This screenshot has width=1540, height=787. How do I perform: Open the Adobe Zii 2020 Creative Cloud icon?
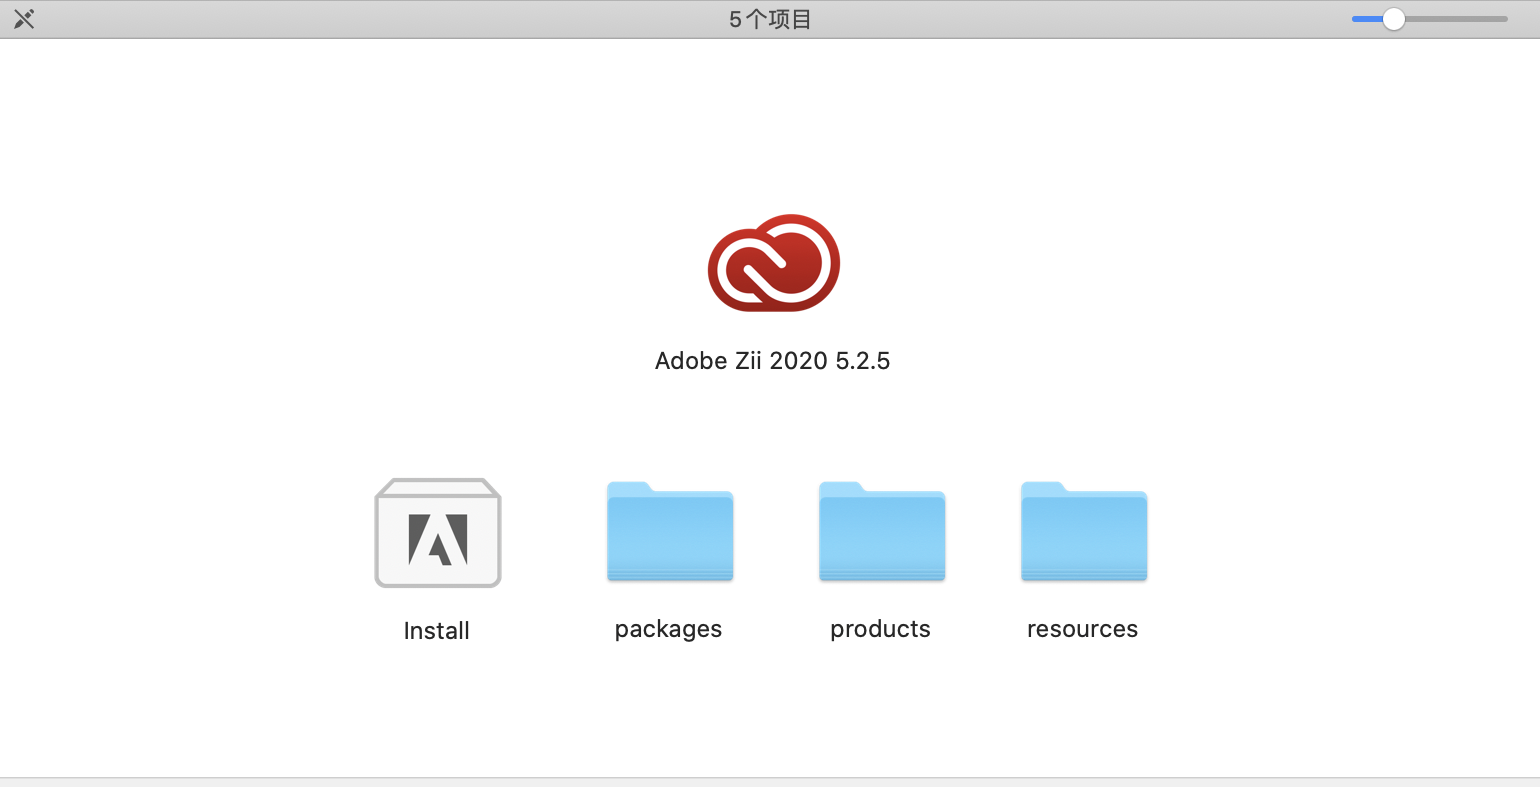pos(773,263)
